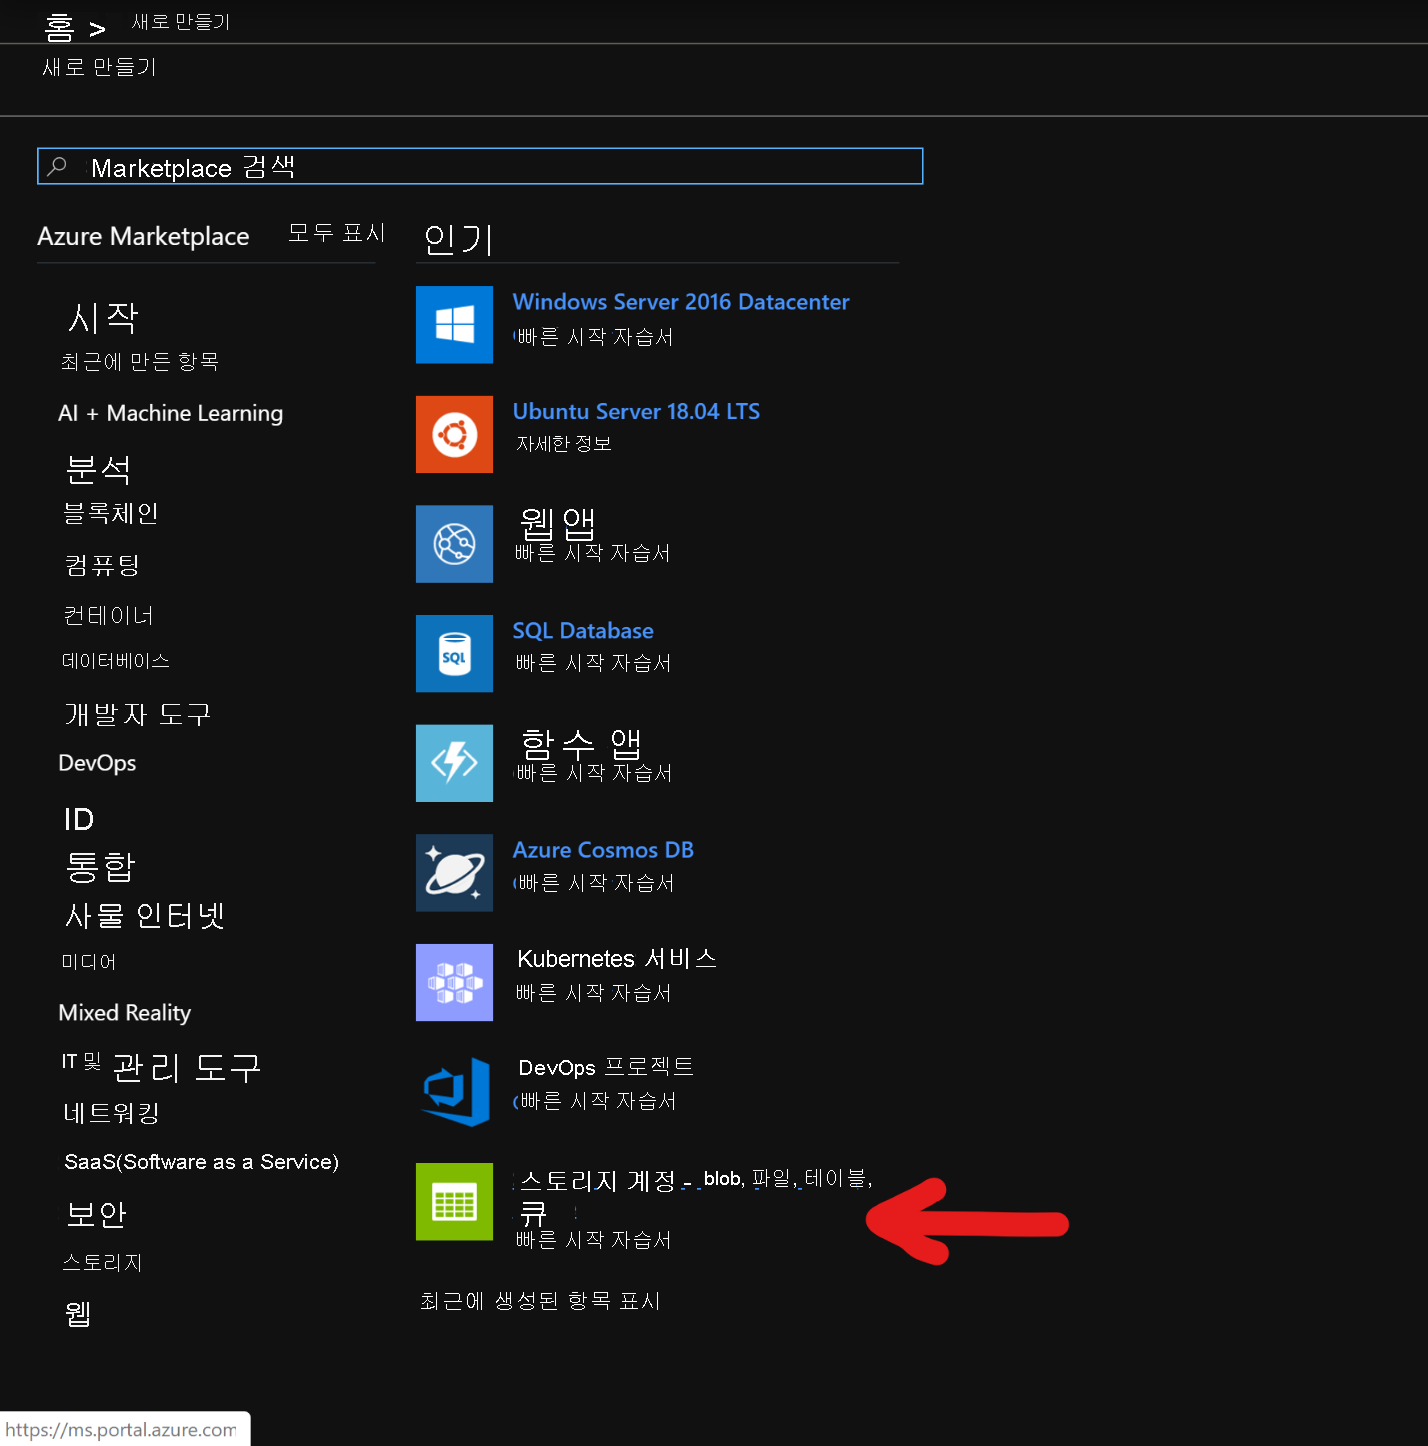The image size is (1428, 1446).
Task: Open quickstart tutorial under 스토리지 계정
Action: 594,1240
